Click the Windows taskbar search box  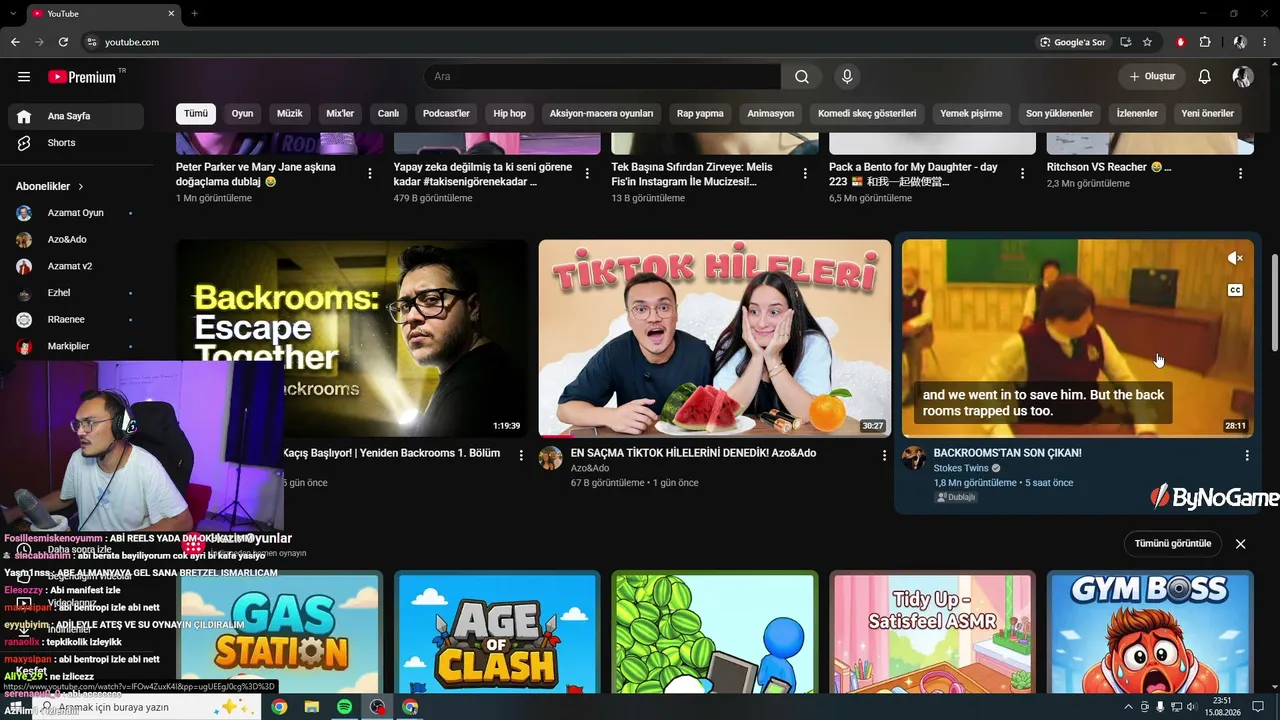(x=148, y=707)
